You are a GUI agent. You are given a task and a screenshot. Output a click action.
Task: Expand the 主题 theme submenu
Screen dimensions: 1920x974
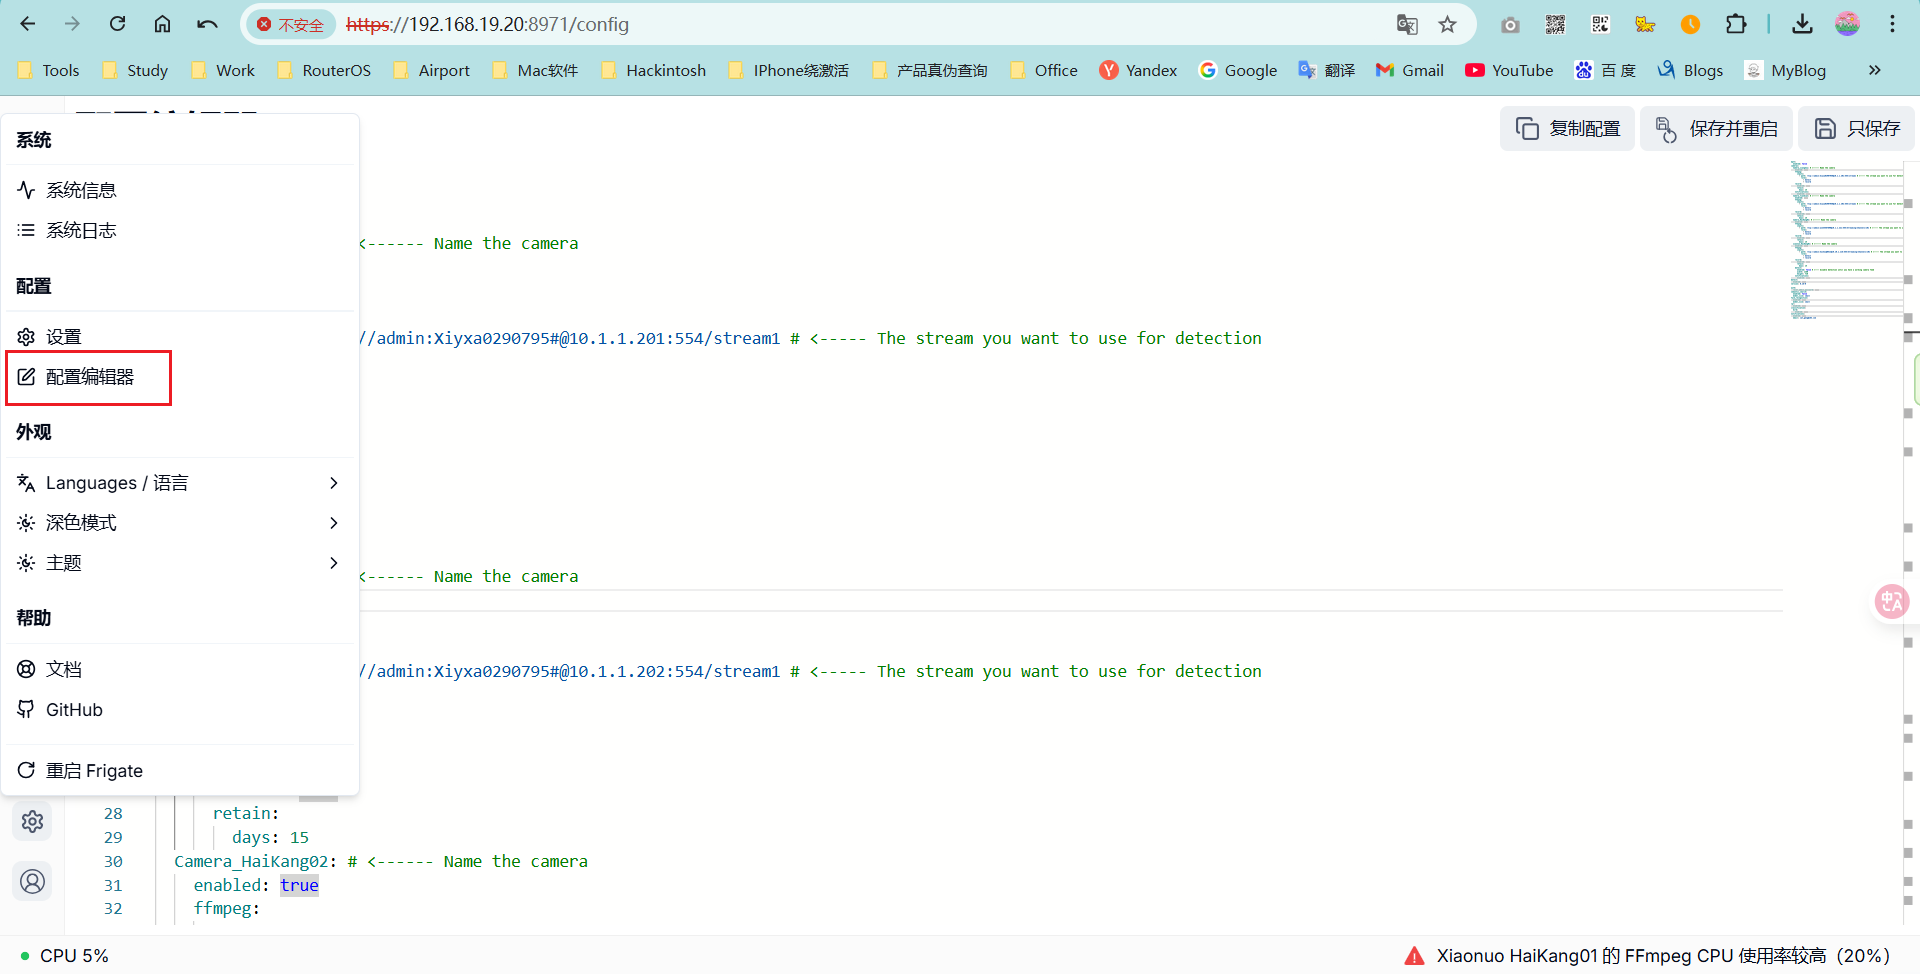click(180, 563)
